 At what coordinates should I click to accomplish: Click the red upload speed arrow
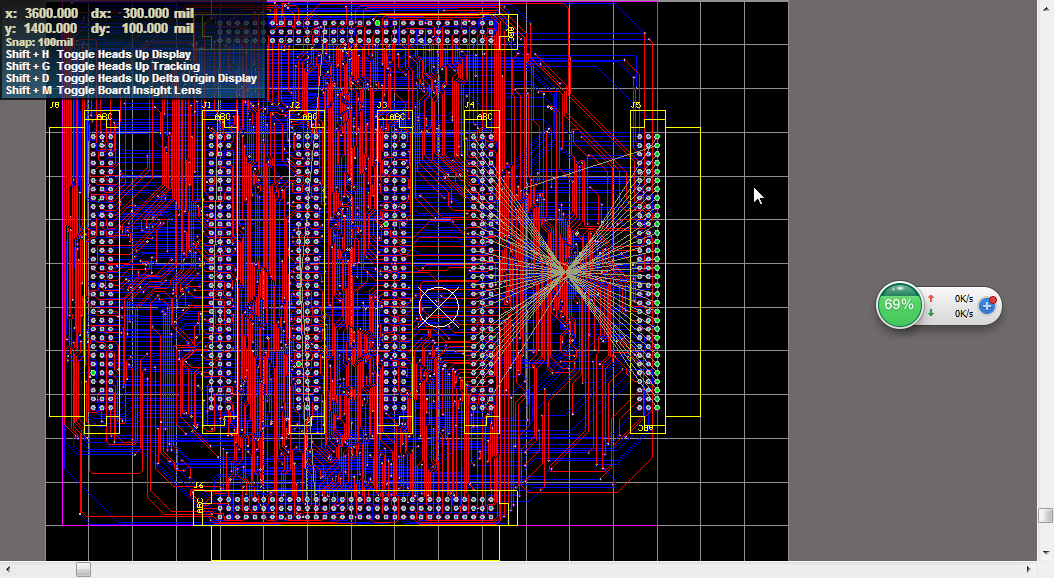coord(931,298)
